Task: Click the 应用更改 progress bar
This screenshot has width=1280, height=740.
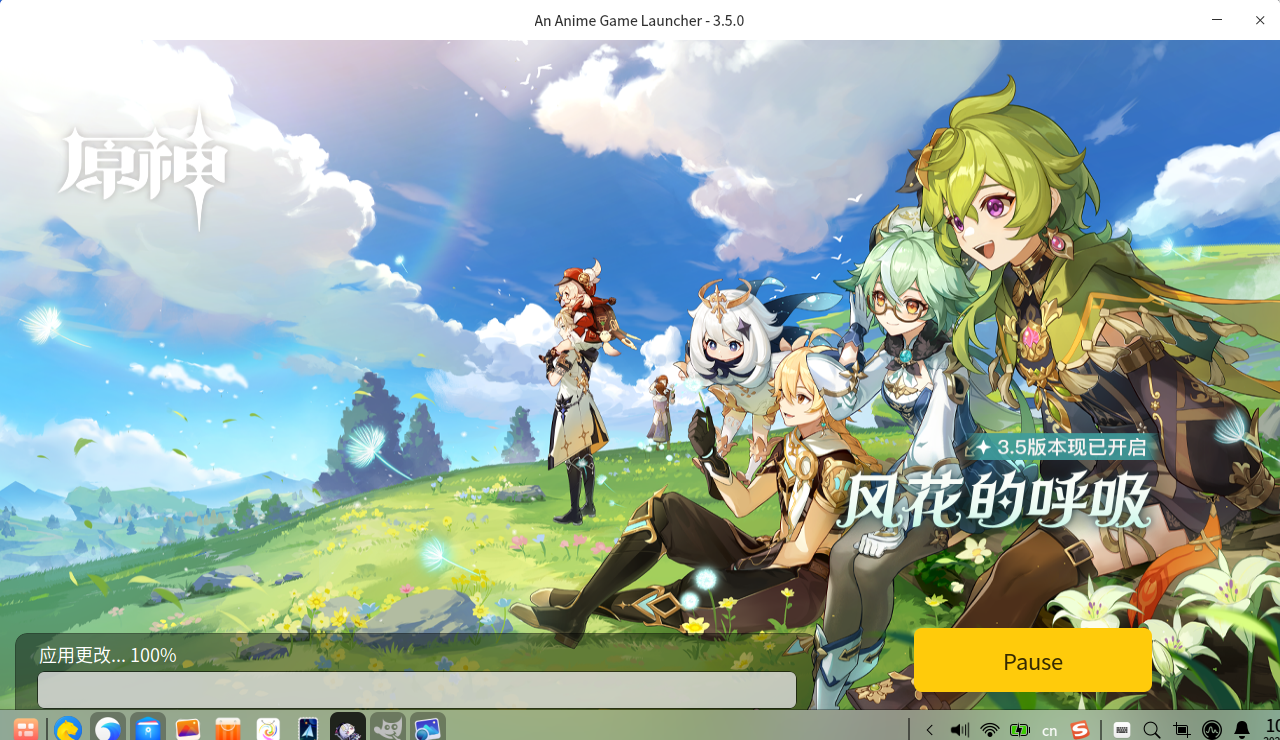Action: [x=417, y=690]
